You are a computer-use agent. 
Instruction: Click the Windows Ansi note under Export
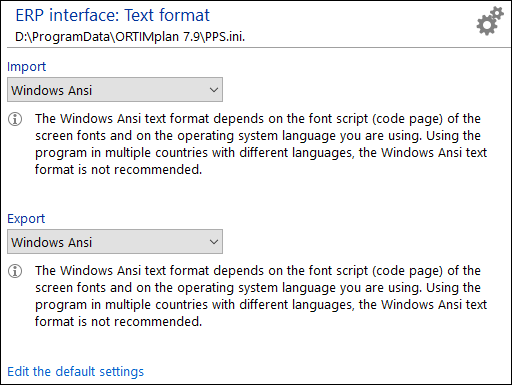click(x=261, y=296)
